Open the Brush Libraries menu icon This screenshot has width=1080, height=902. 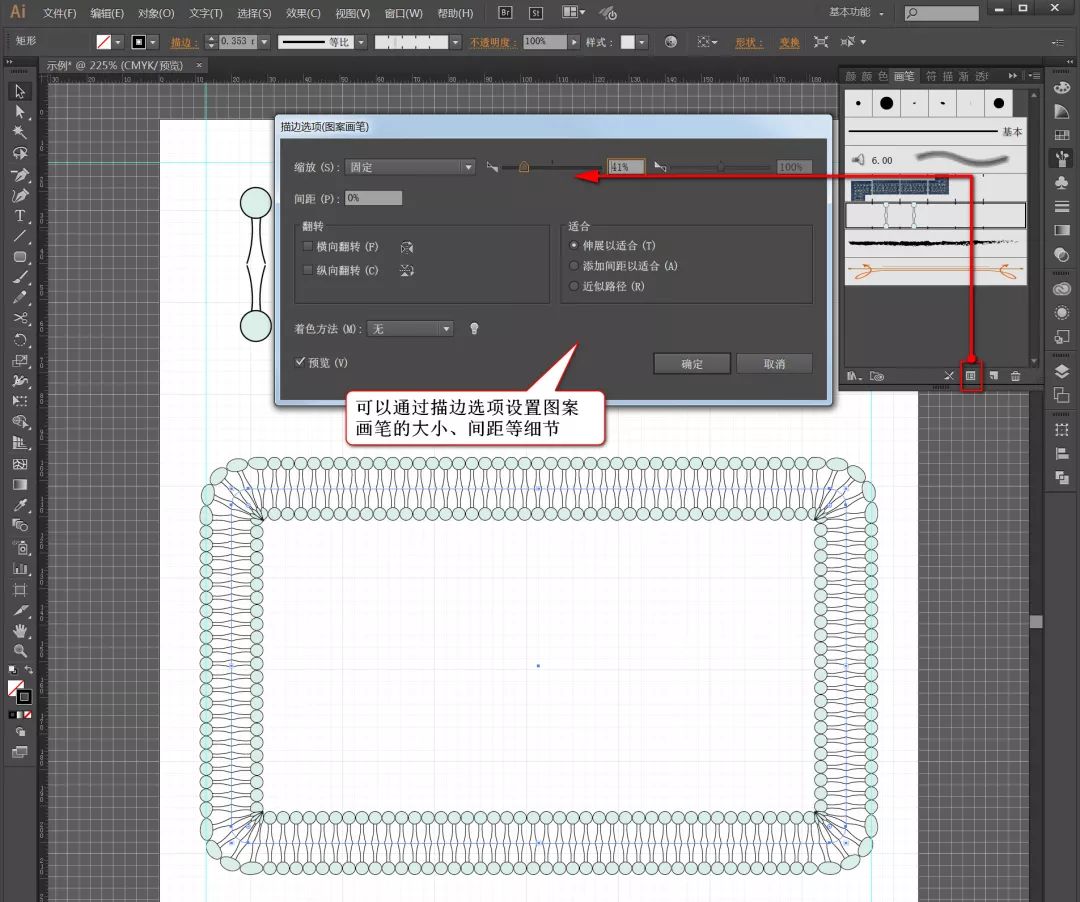852,375
